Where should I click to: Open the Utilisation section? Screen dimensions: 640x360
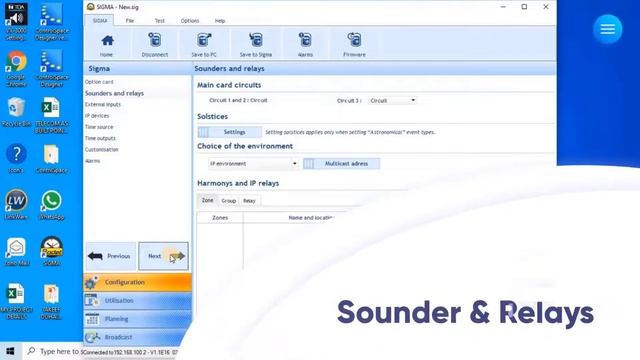(x=138, y=301)
